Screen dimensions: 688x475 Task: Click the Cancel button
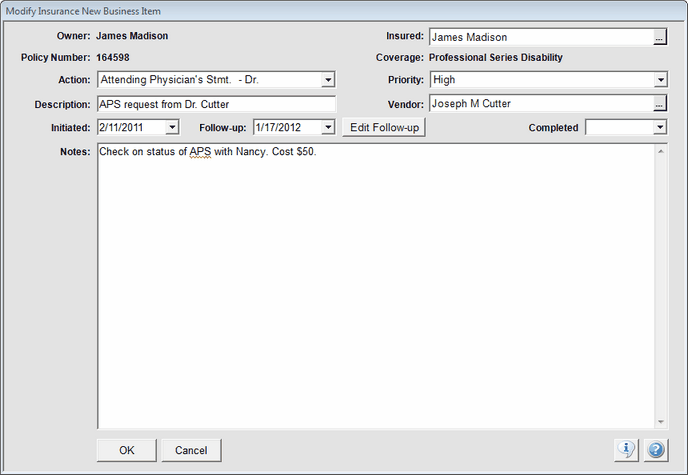pos(191,450)
